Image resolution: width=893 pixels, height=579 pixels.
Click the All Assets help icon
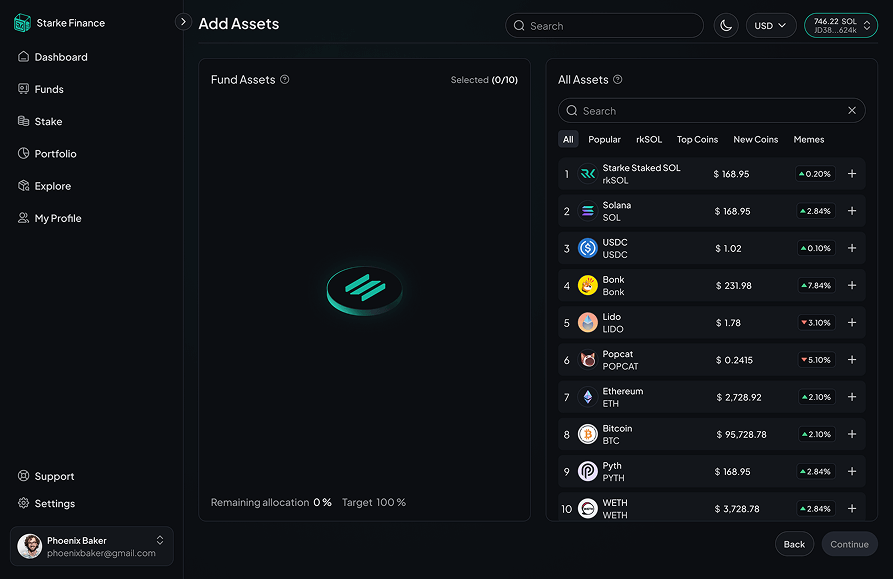click(x=618, y=80)
